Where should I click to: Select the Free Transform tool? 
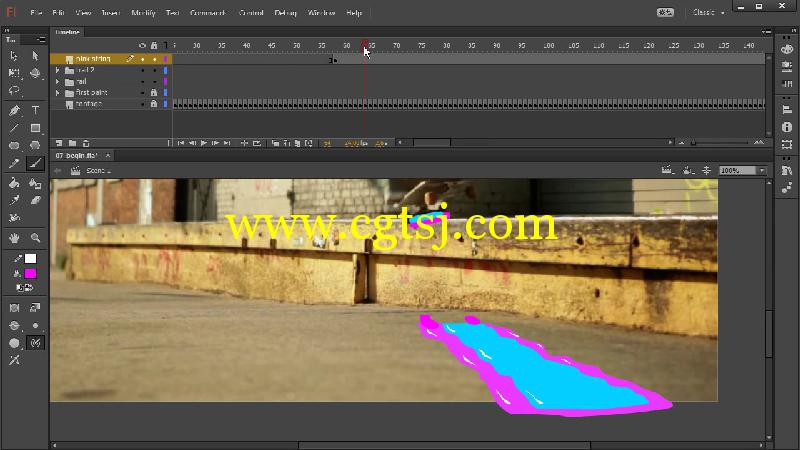14,73
